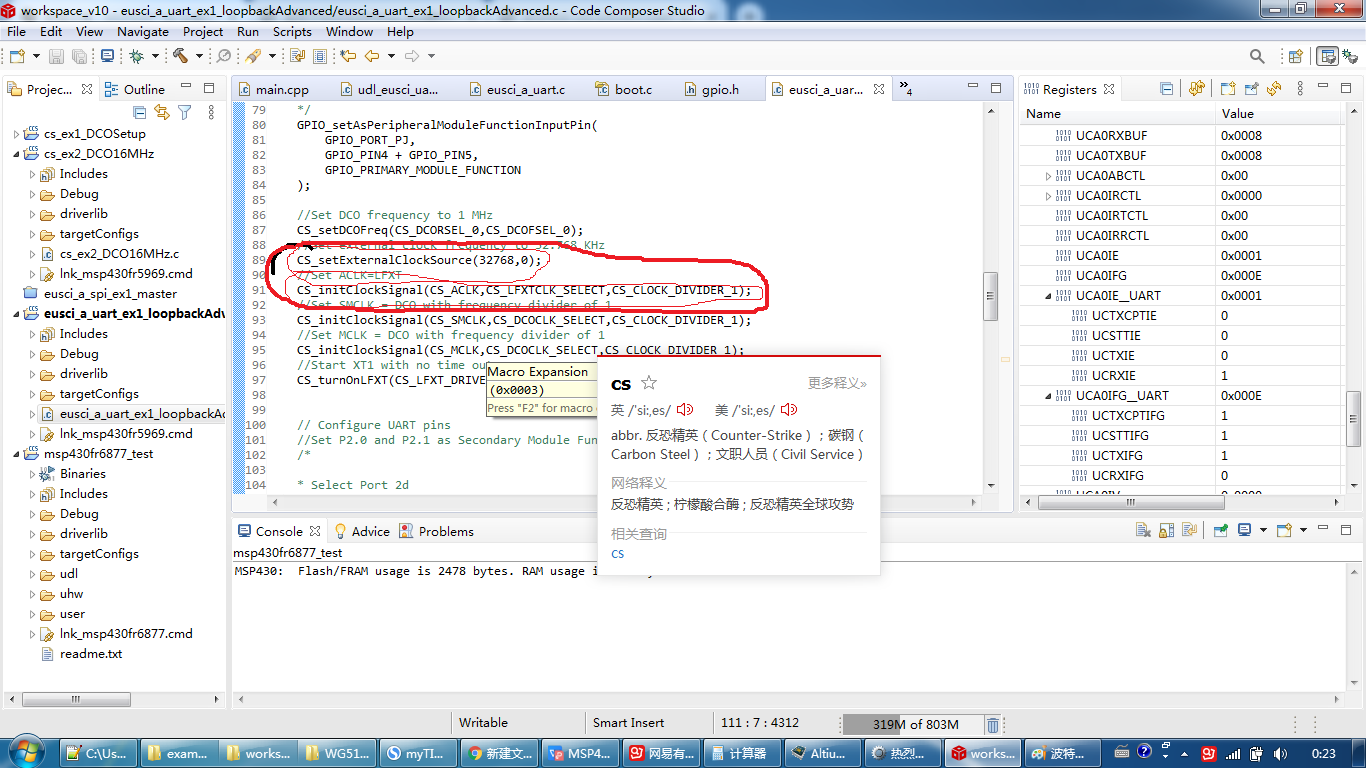
Task: Open the Altium taskbar button
Action: pos(821,753)
